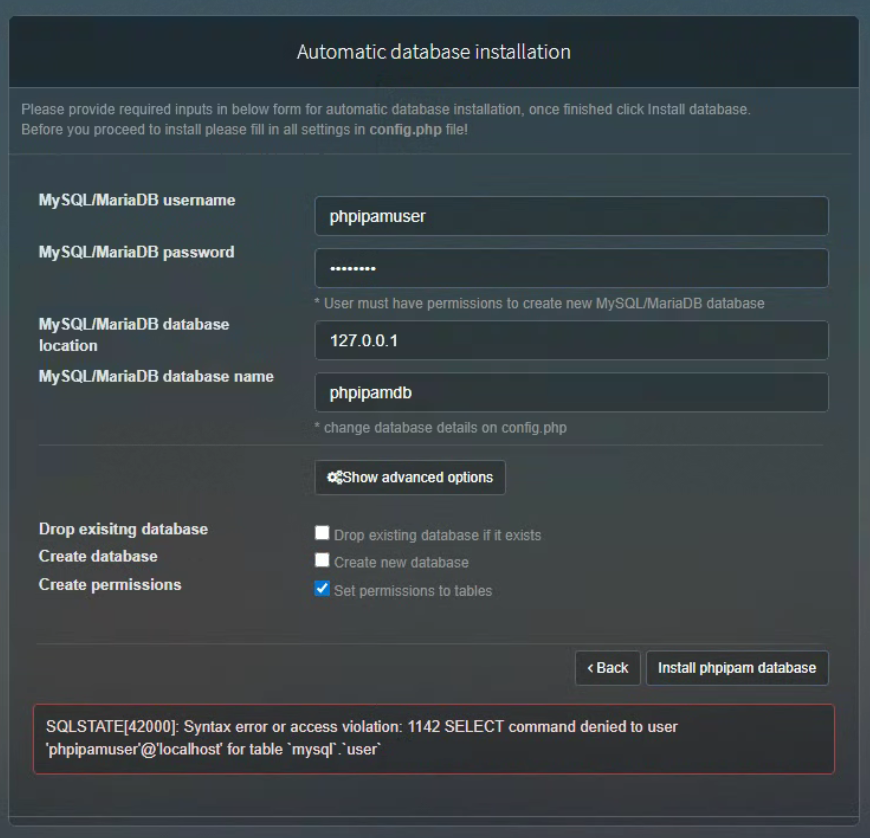
Task: Click the 'Create new database' label text
Action: pyautogui.click(x=401, y=563)
